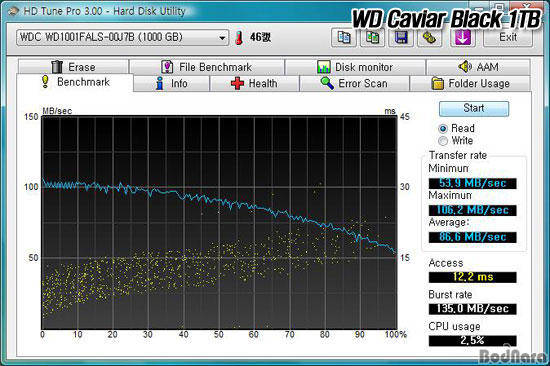Click the purple down-arrow minimize-to-tray icon

coord(463,37)
